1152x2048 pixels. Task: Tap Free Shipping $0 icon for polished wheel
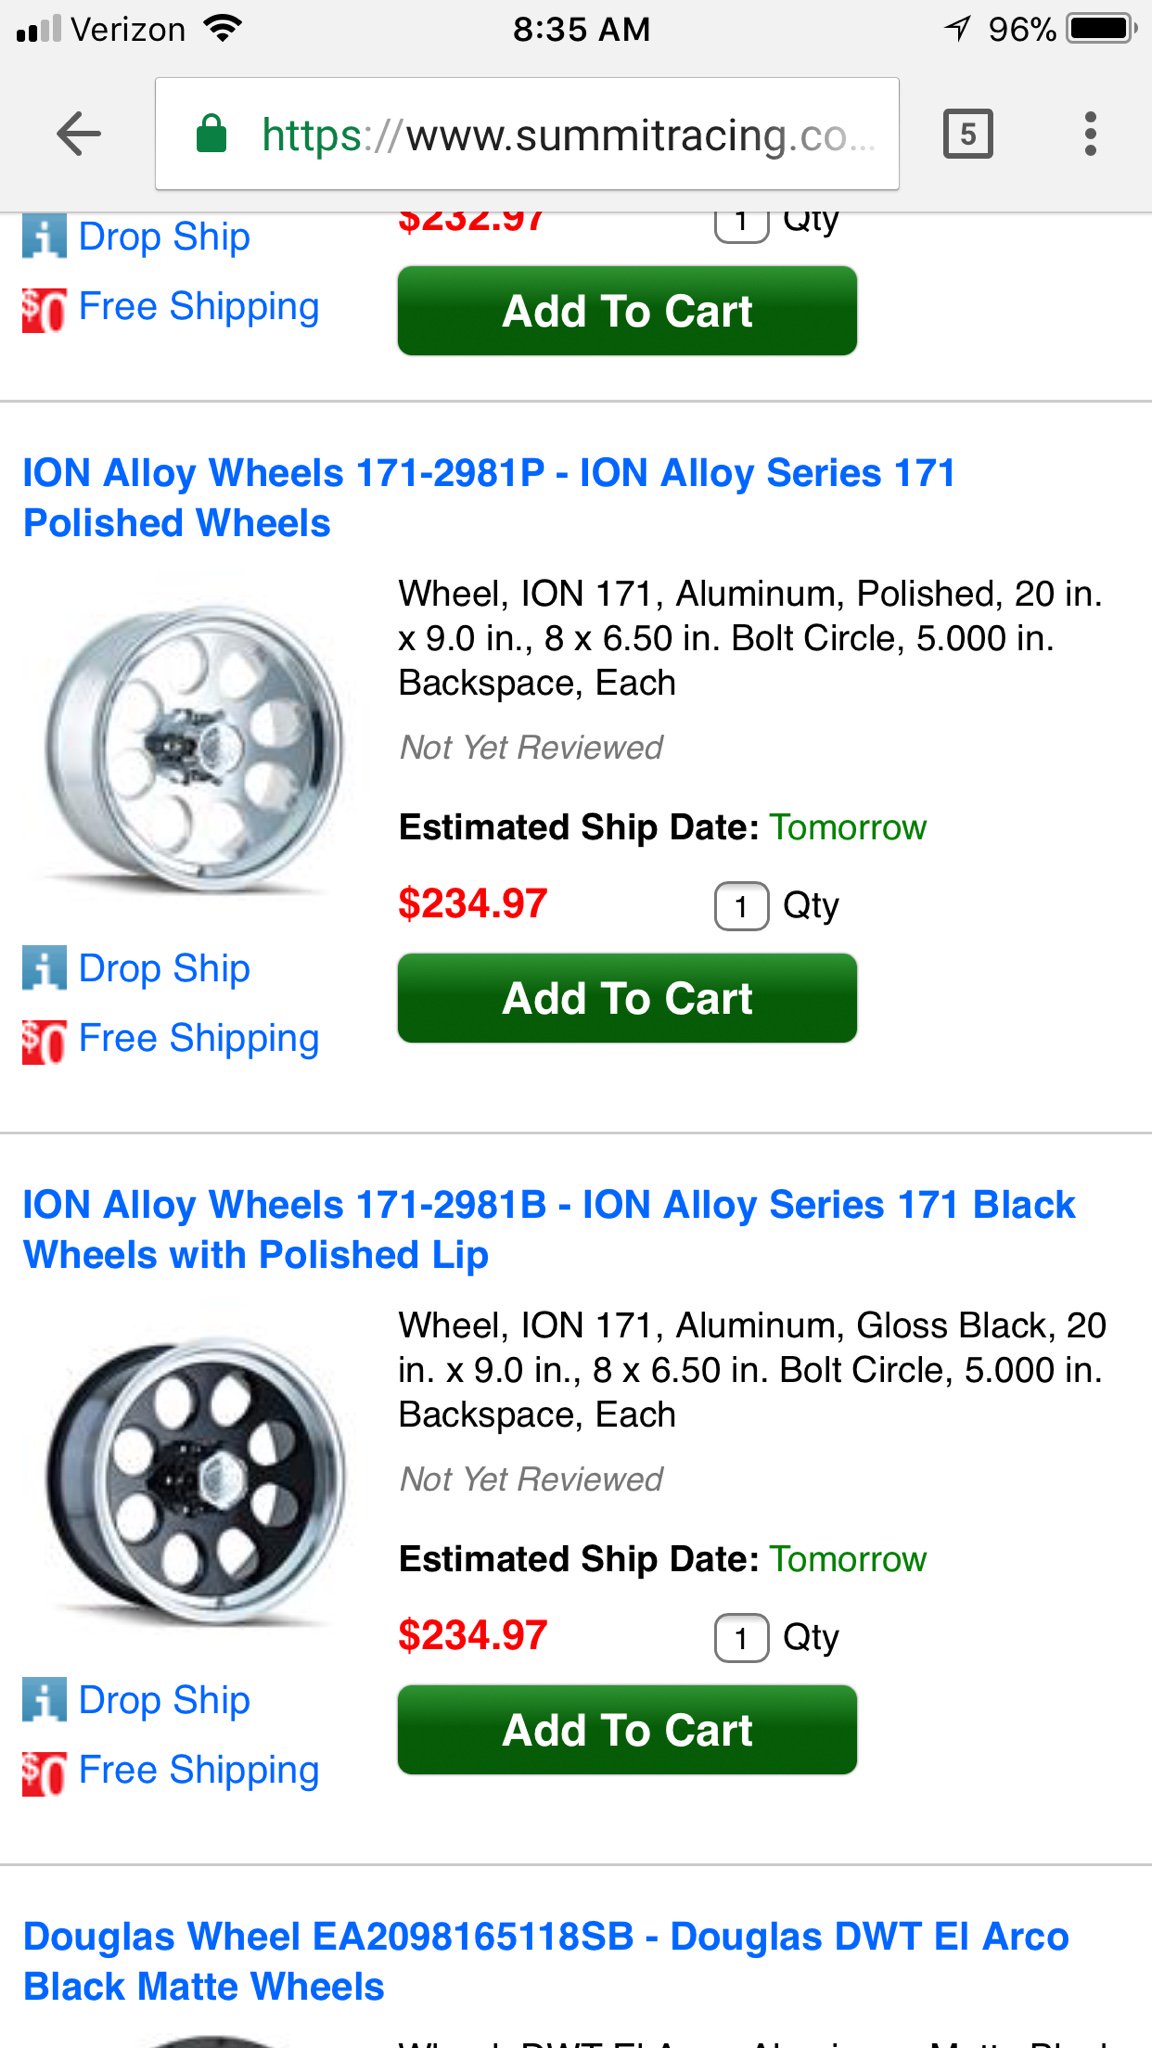[x=44, y=1040]
